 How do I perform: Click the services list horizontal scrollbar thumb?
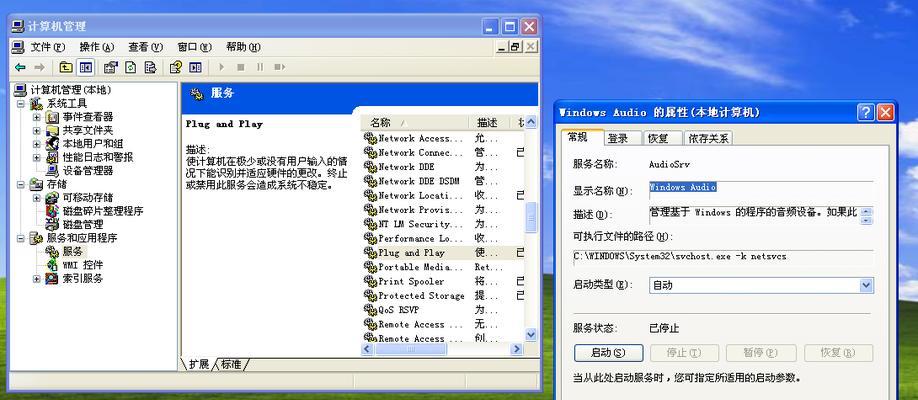click(410, 349)
